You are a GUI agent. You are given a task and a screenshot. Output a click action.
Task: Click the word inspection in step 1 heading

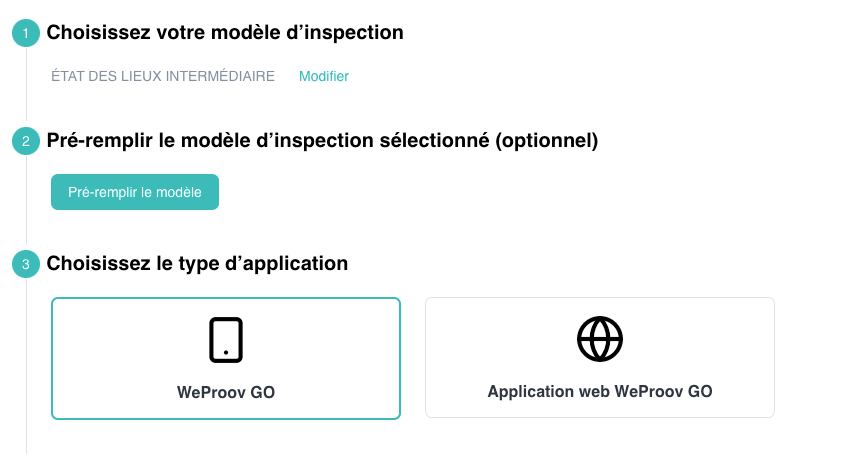[354, 33]
